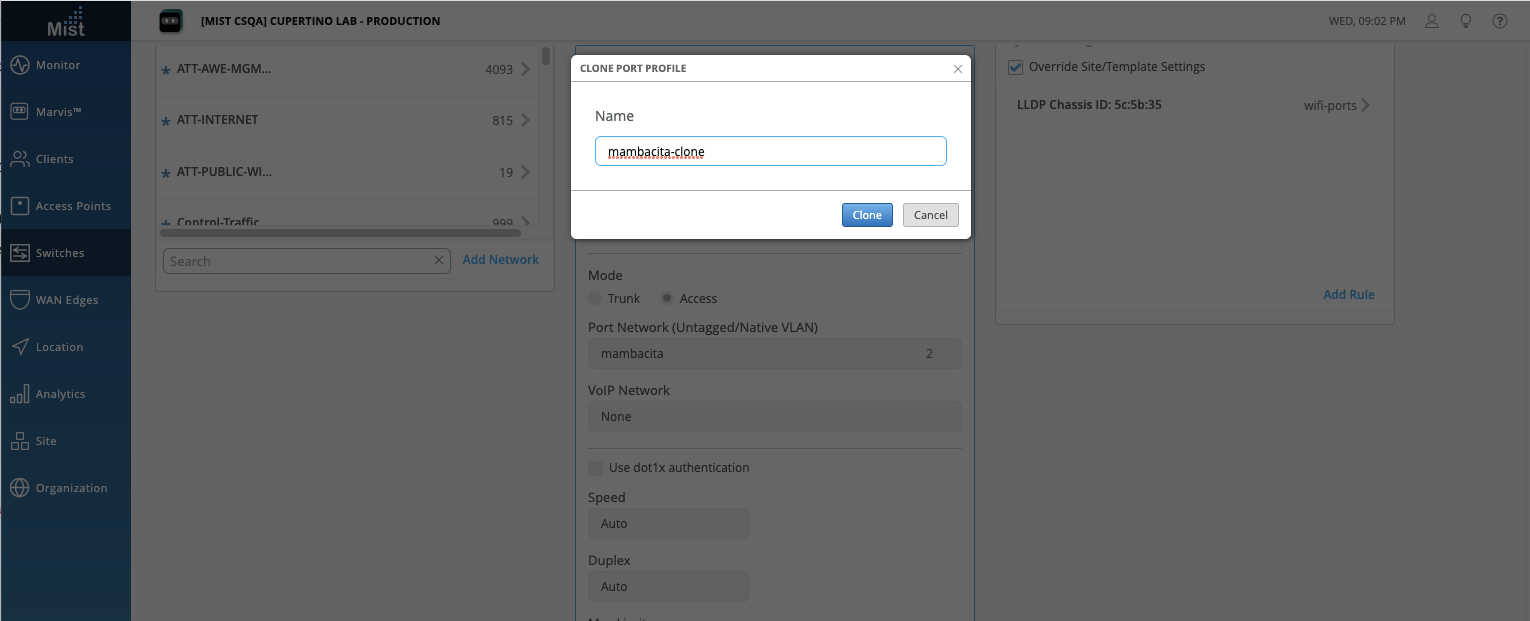Click the blue Clone button

(x=867, y=215)
